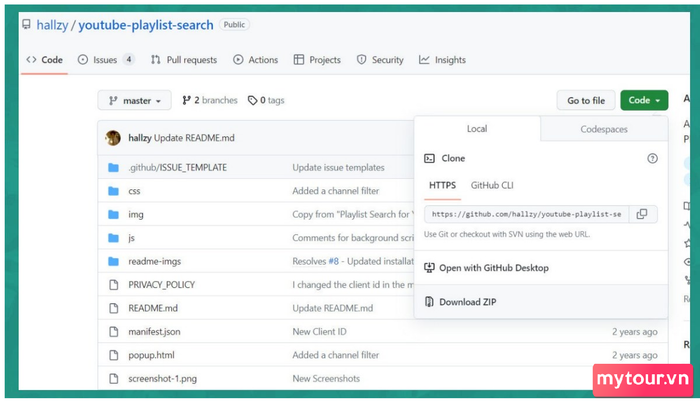The height and width of the screenshot is (405, 700).
Task: View the 2 branches link
Action: [x=210, y=100]
